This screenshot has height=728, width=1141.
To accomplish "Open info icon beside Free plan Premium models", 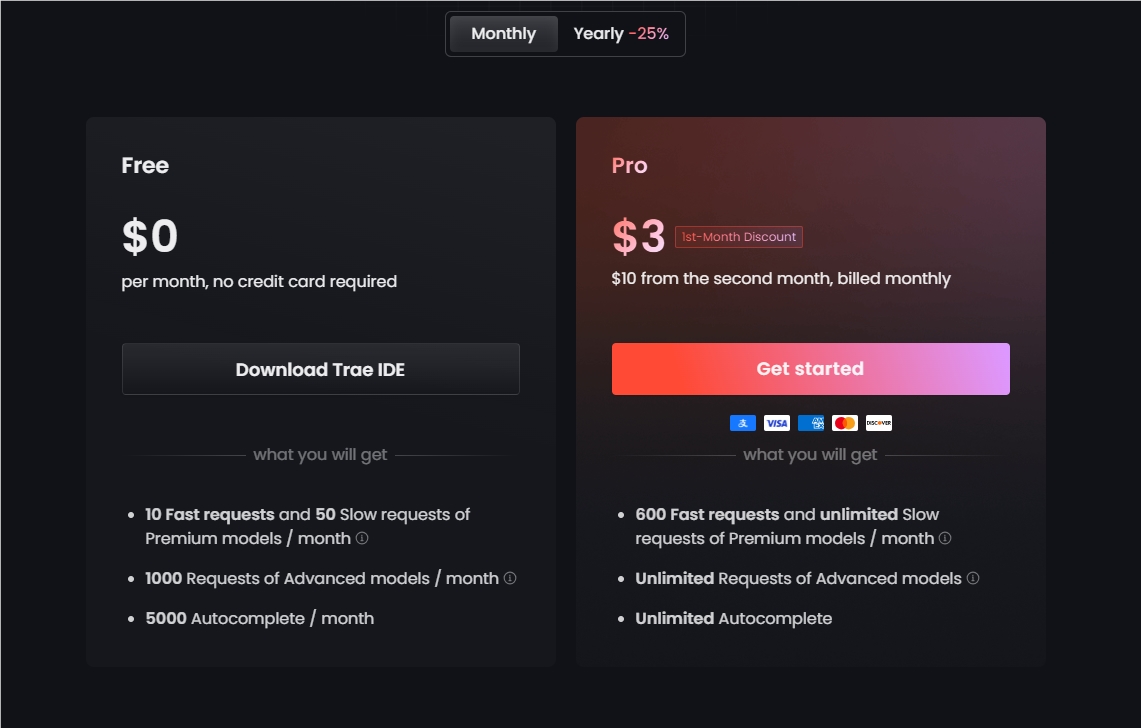I will click(x=362, y=538).
